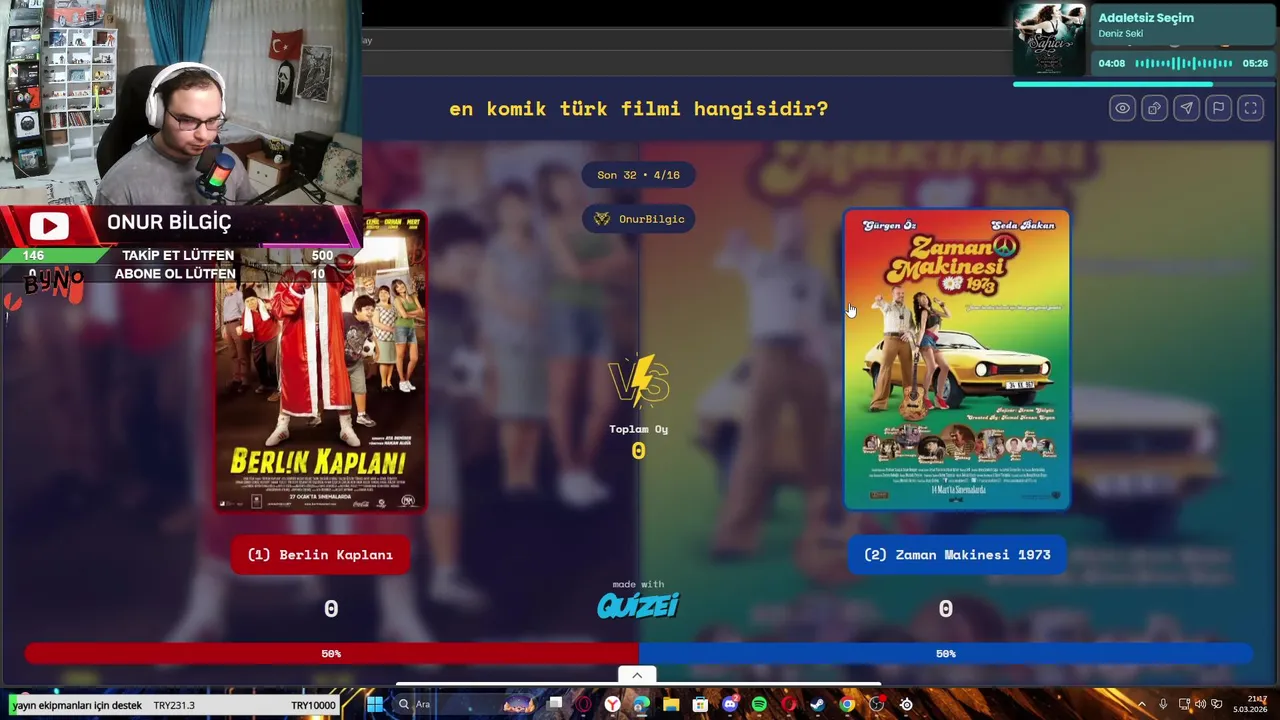Click the Berlin Kaplanı vote count 0
The width and height of the screenshot is (1280, 720).
click(331, 609)
